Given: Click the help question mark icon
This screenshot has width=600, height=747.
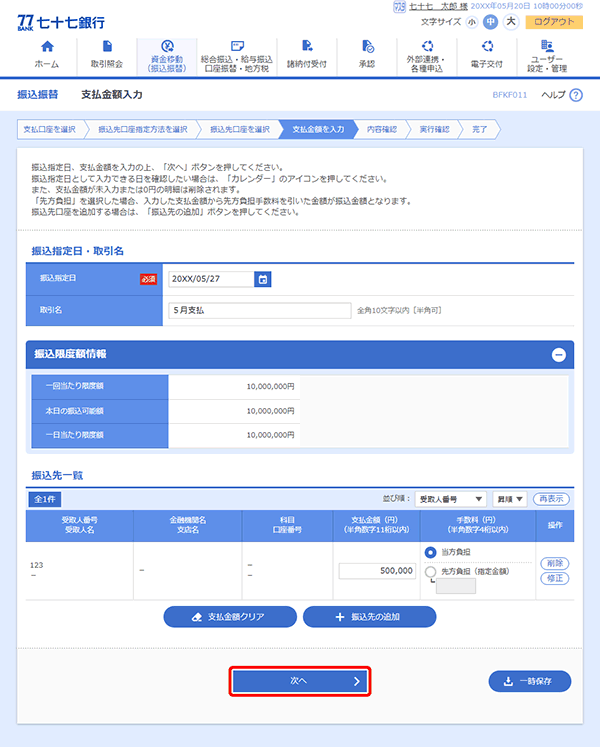Looking at the screenshot, I should pos(574,94).
